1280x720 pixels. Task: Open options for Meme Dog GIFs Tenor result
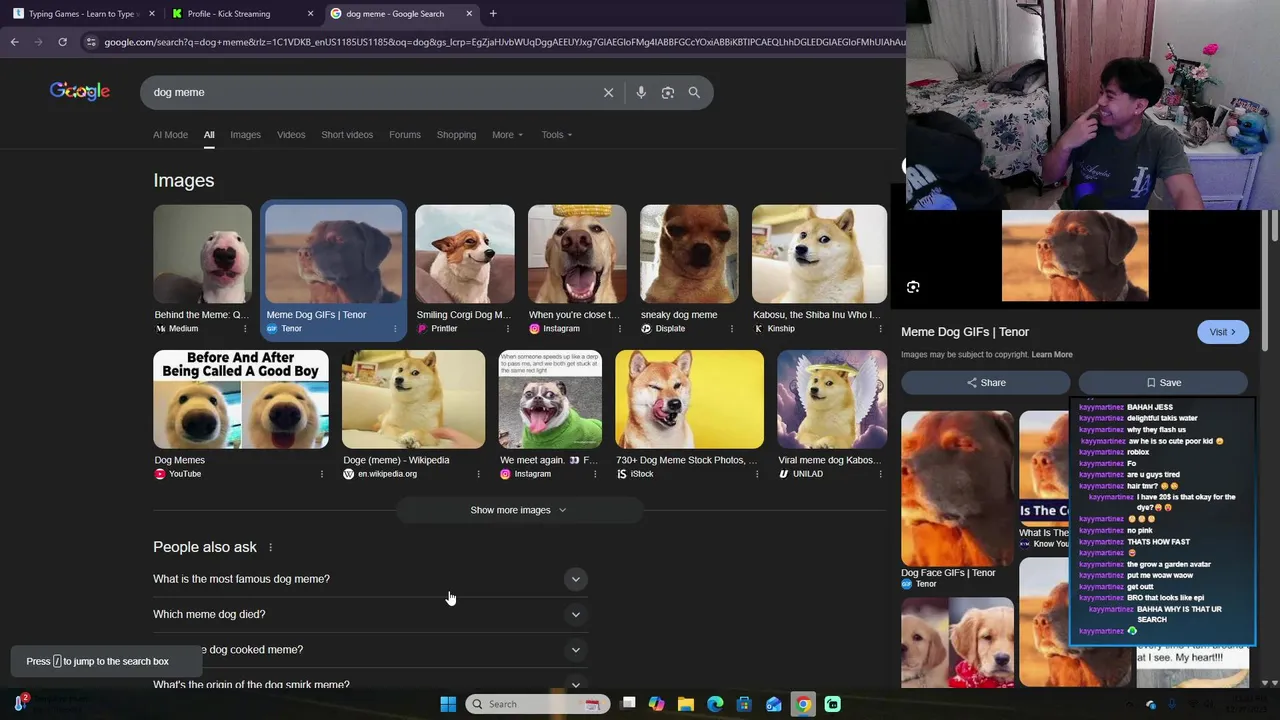point(394,329)
